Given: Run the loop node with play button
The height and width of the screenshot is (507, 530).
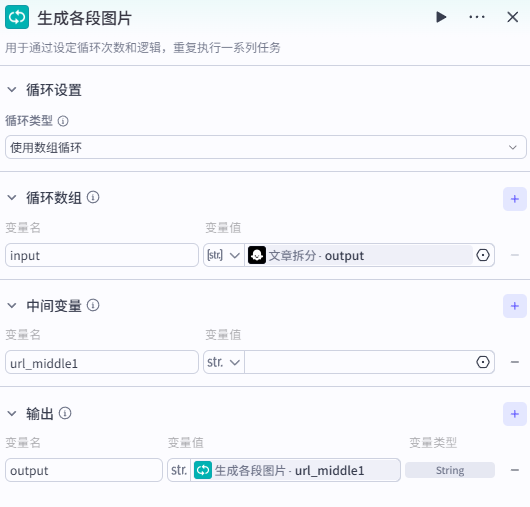Looking at the screenshot, I should (x=441, y=17).
